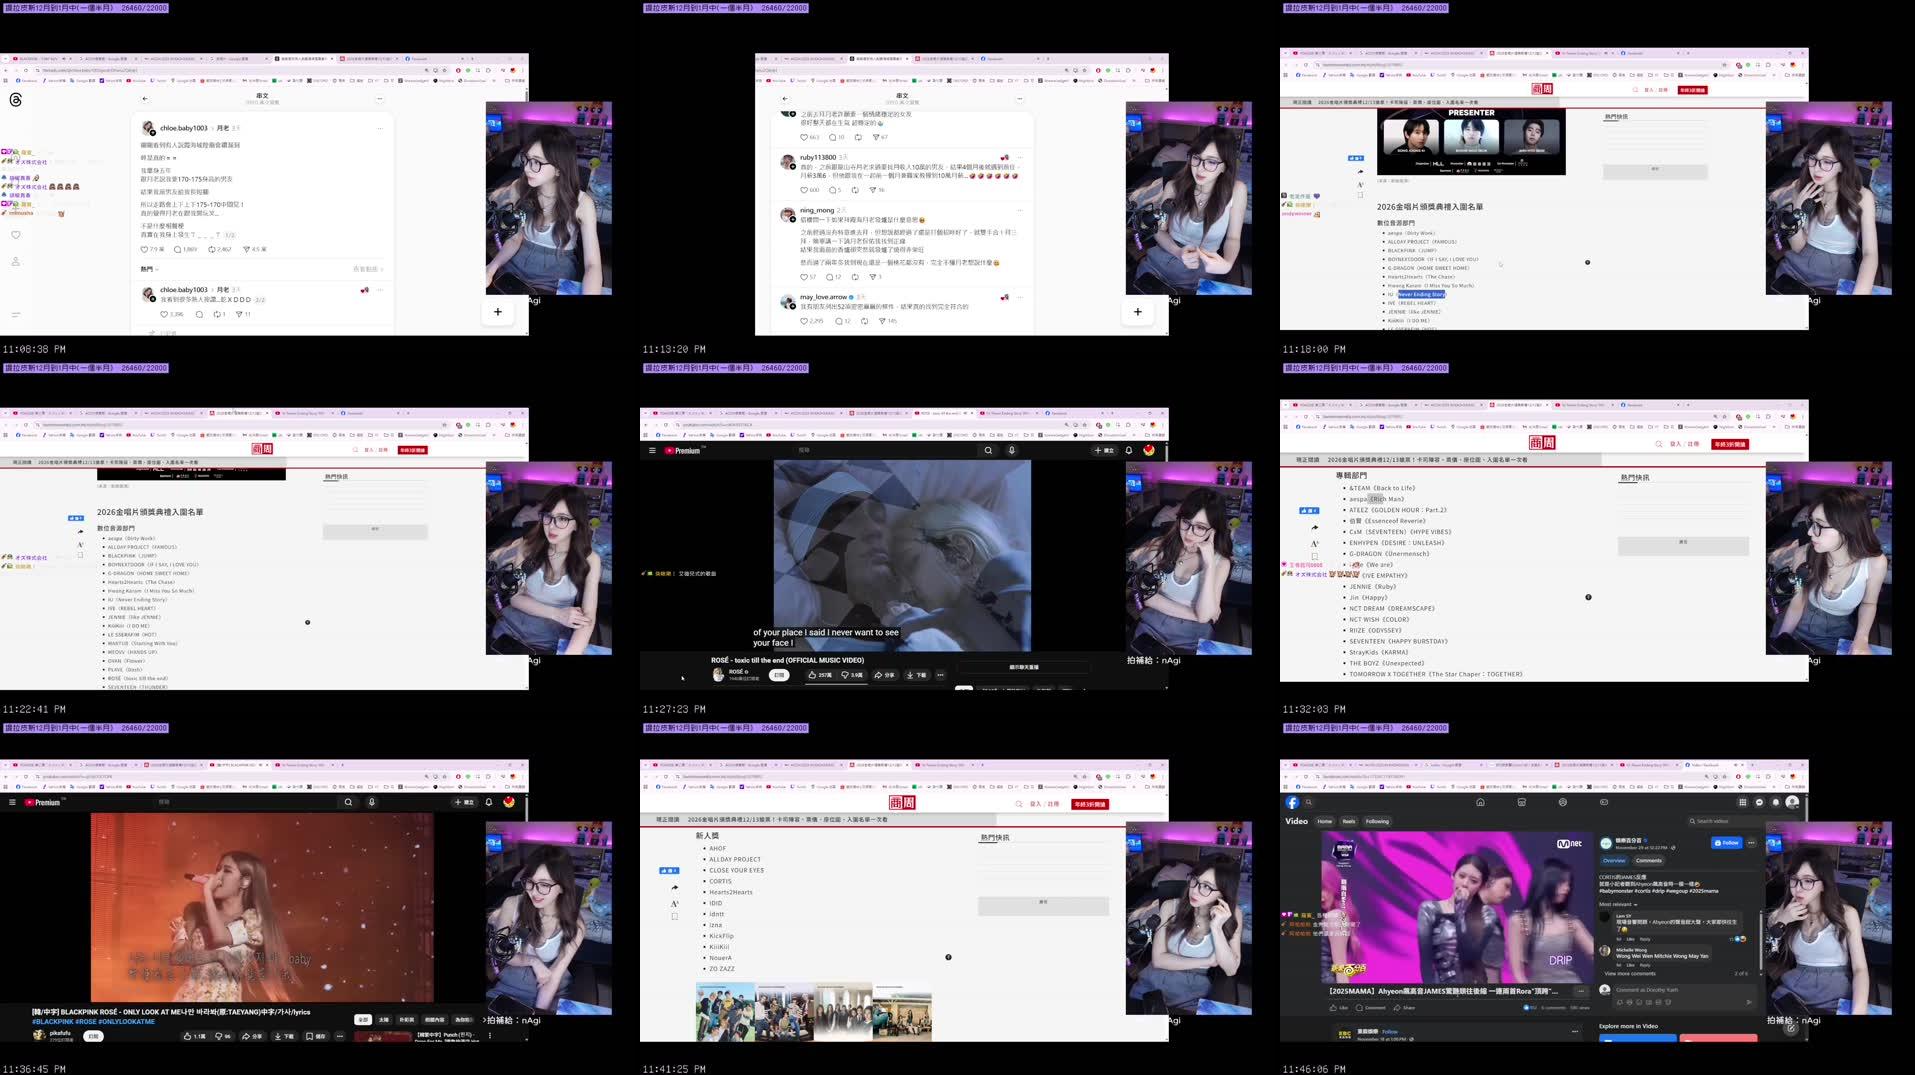Like the ROSÉ music video with thumbs up
Viewport: 1915px width, 1075px height.
(x=813, y=675)
